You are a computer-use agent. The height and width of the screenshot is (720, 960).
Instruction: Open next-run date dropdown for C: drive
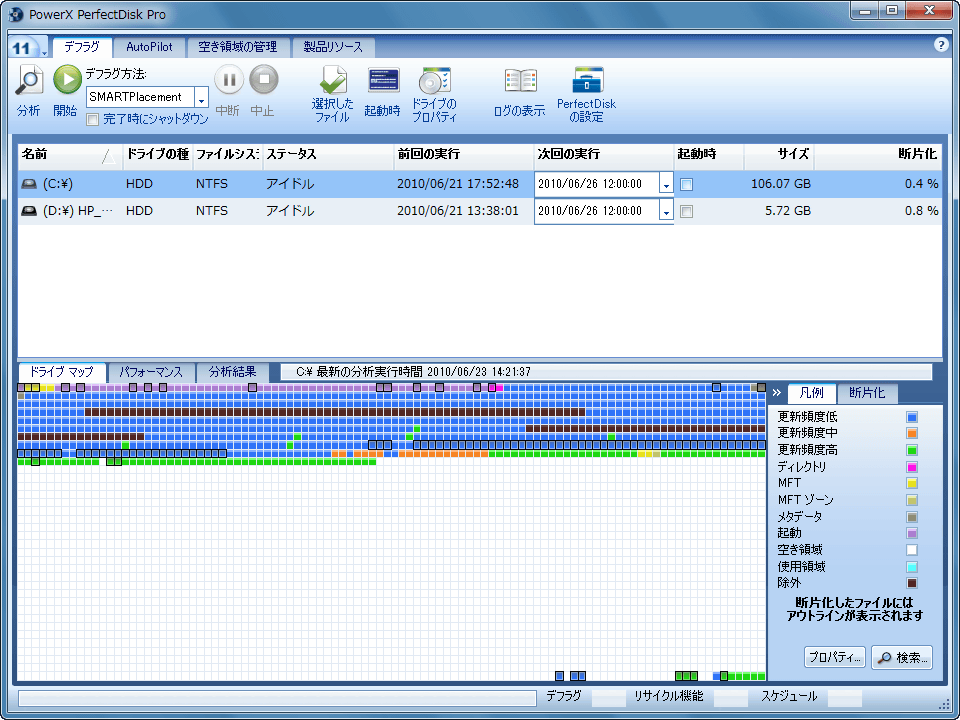click(x=666, y=184)
